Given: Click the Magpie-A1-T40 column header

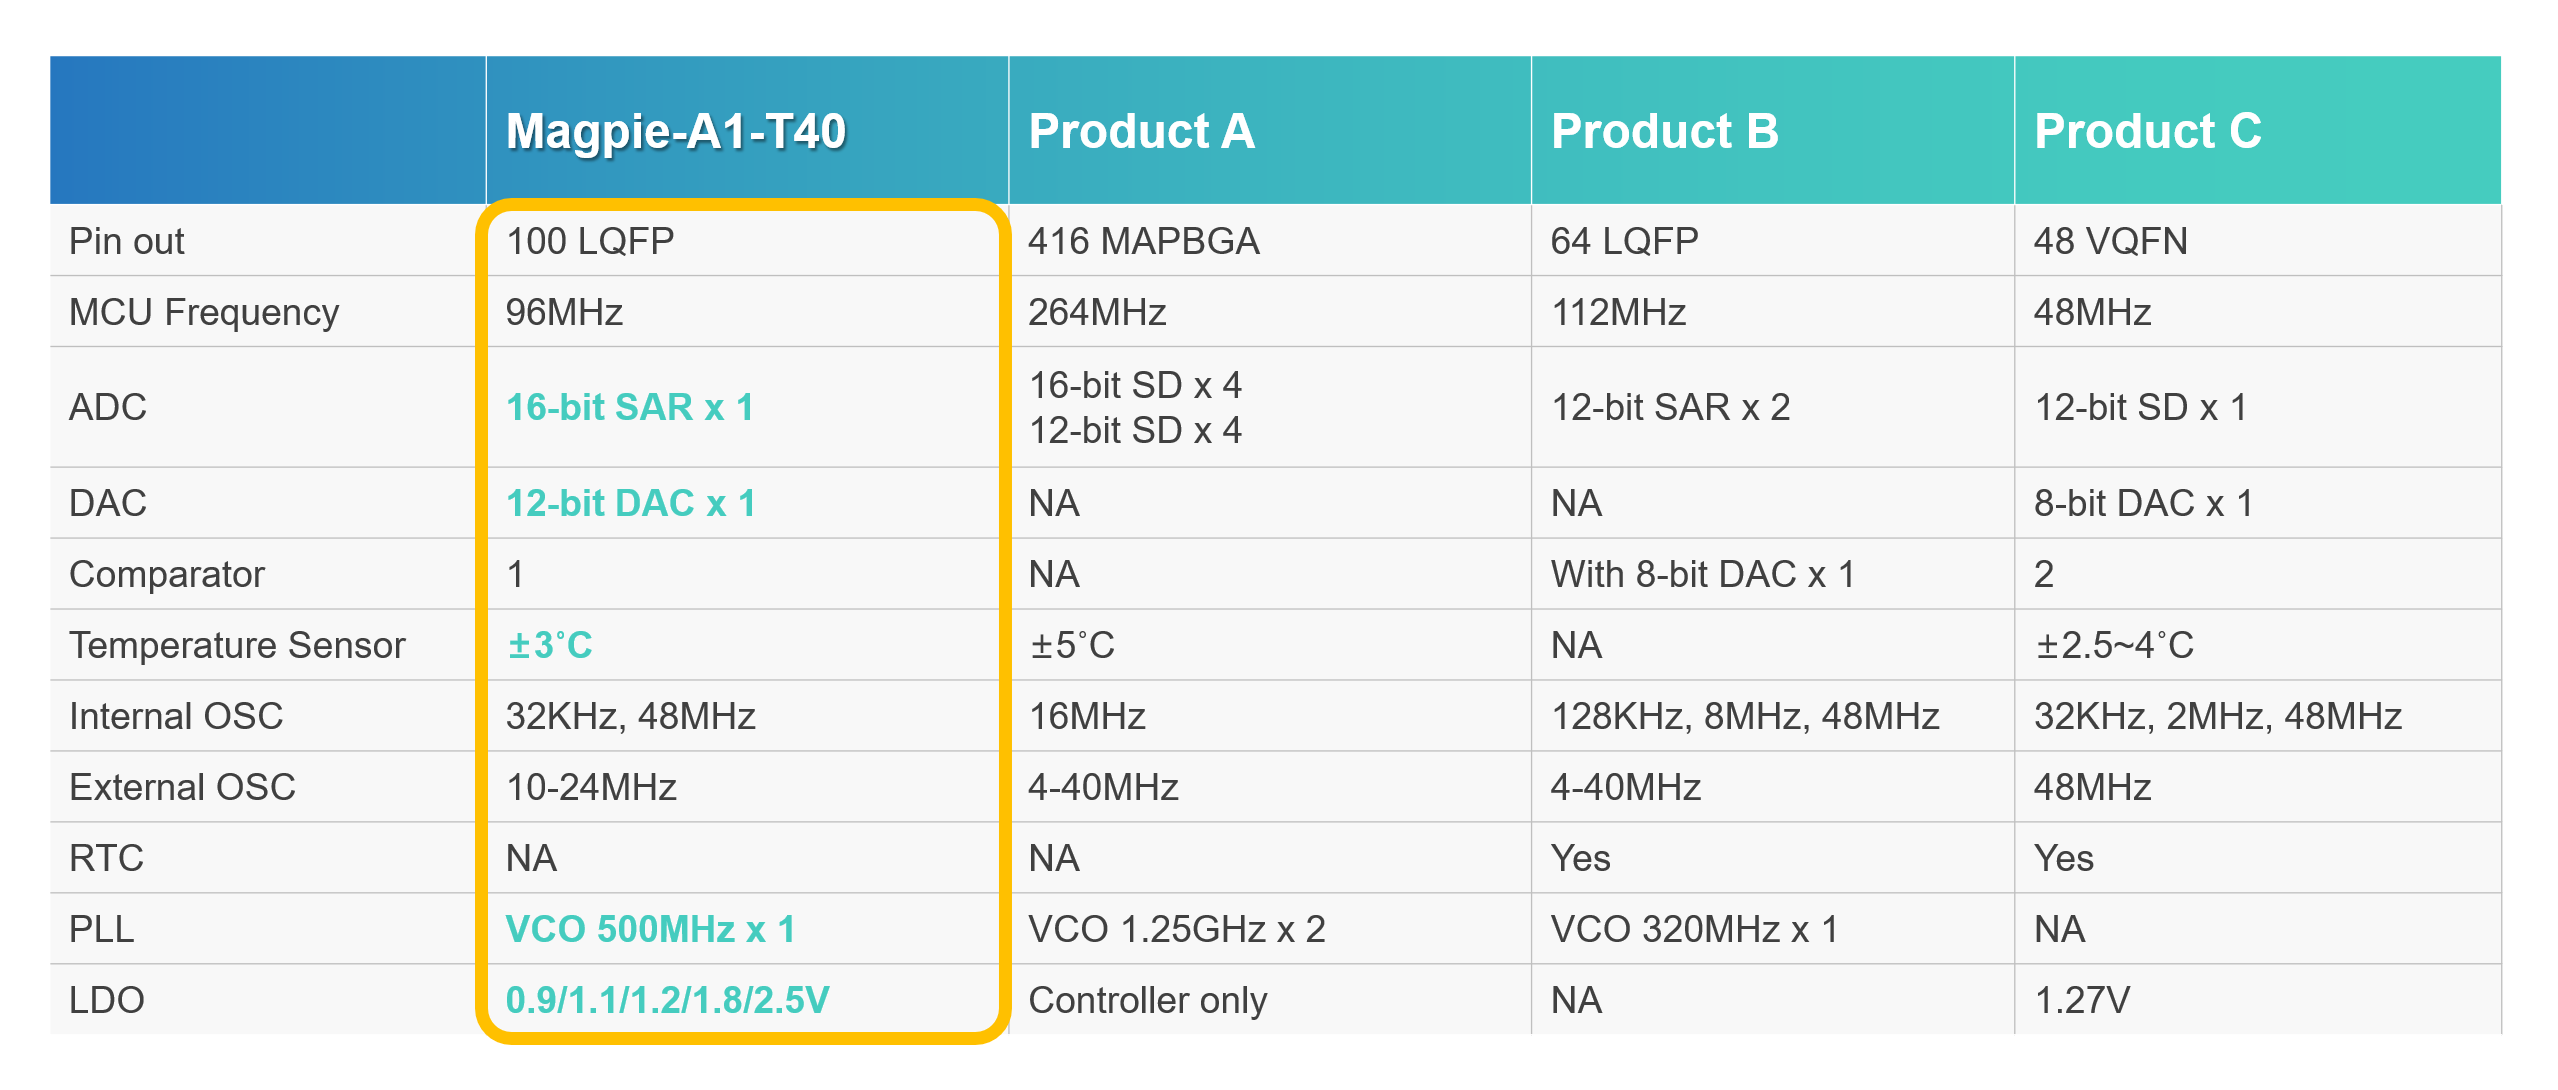Looking at the screenshot, I should (676, 131).
